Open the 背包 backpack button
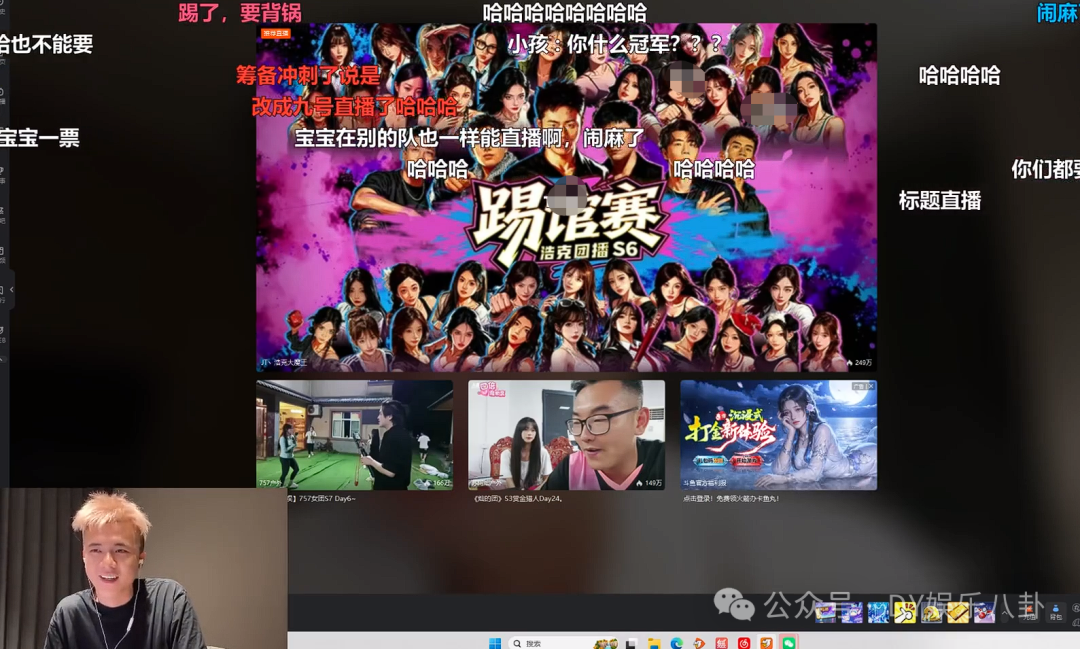Screen dimensions: 1080x649 (1056, 612)
